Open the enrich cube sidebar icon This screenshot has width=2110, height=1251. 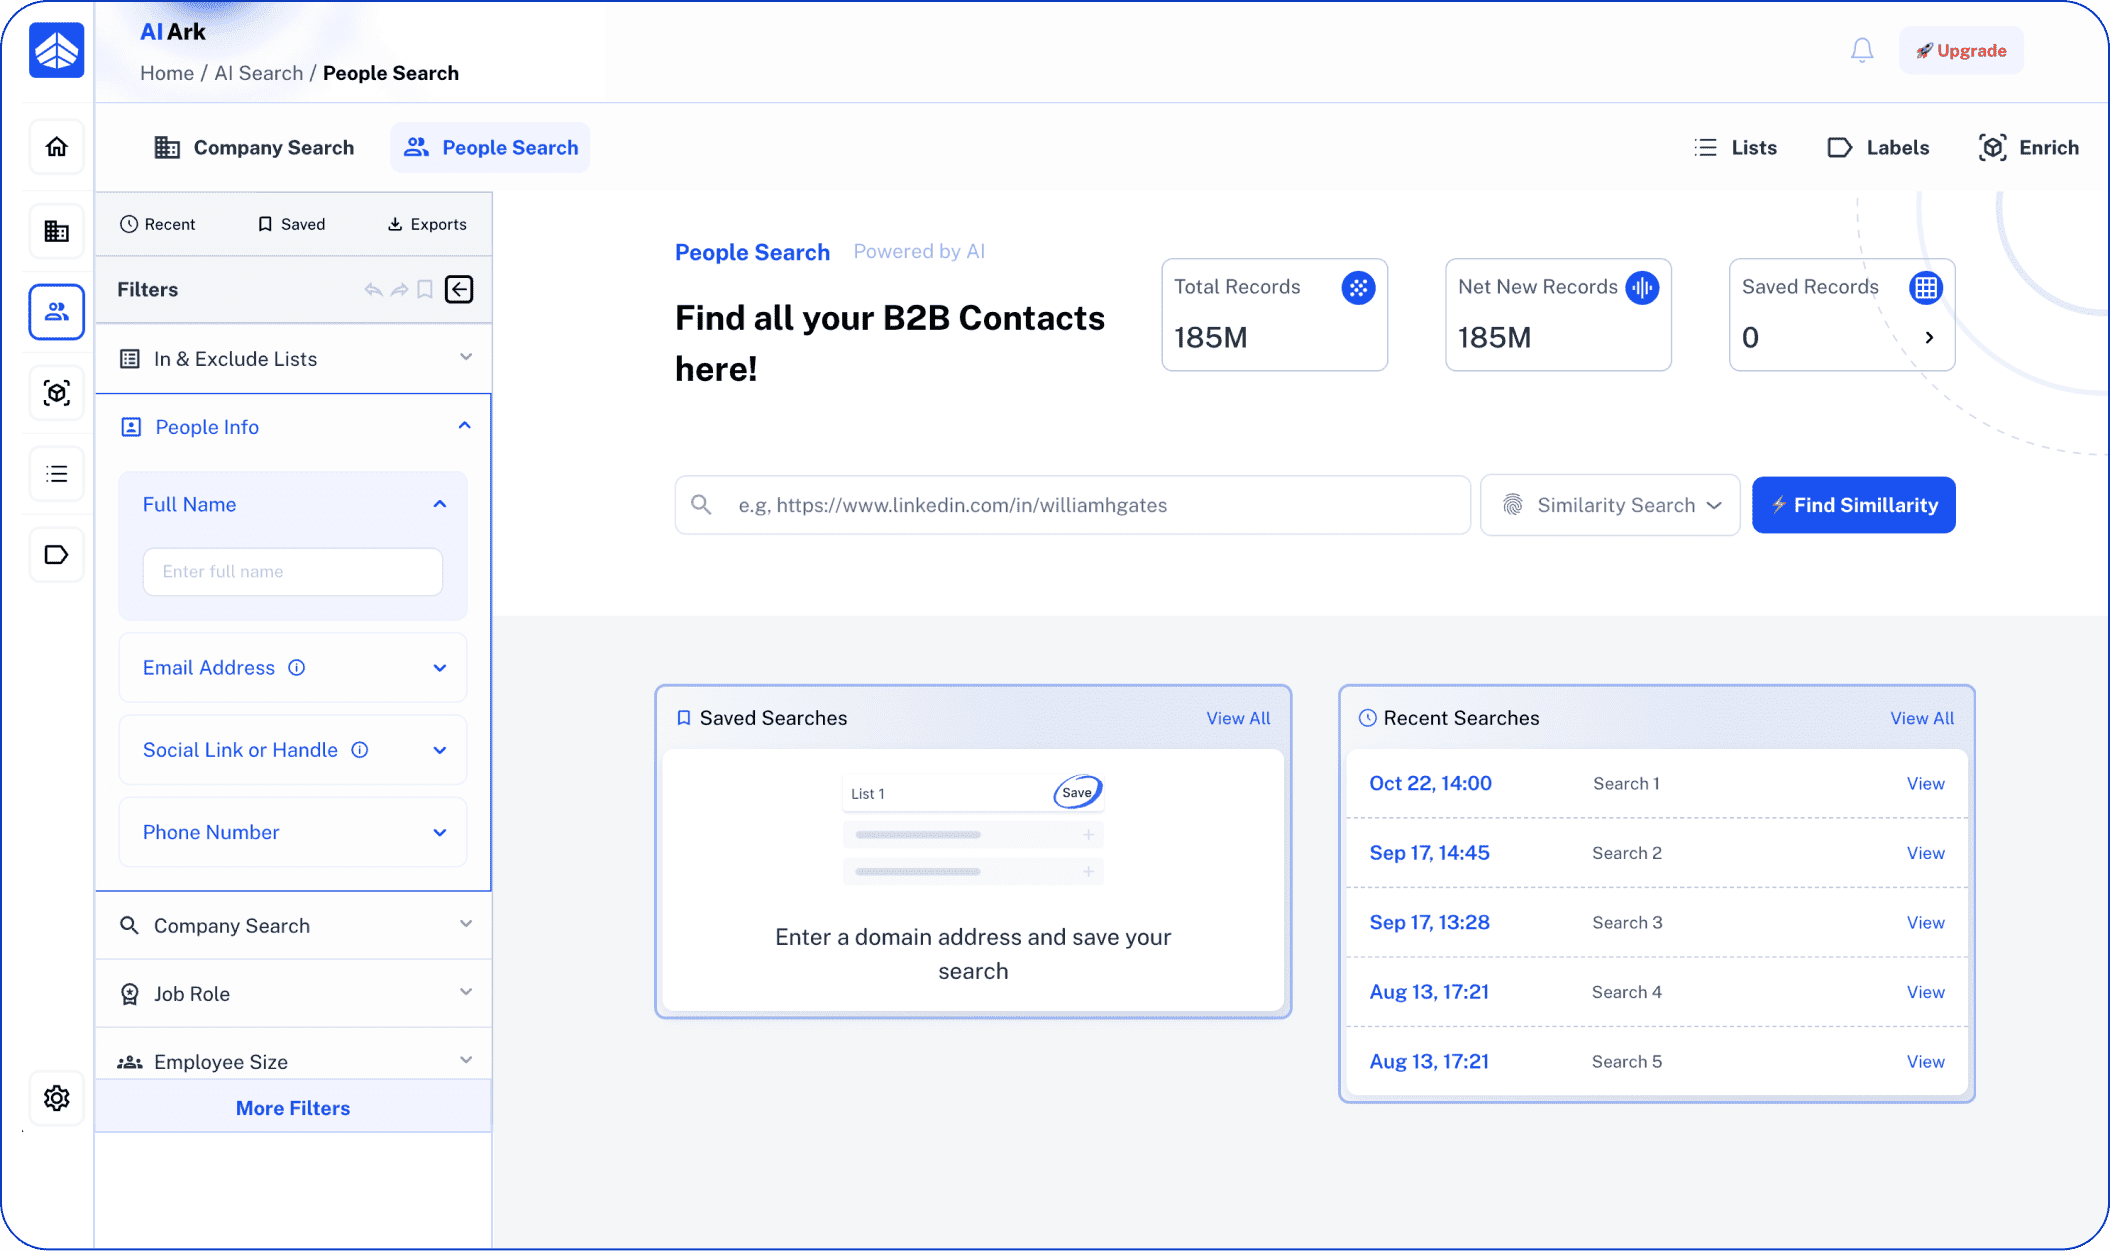57,392
